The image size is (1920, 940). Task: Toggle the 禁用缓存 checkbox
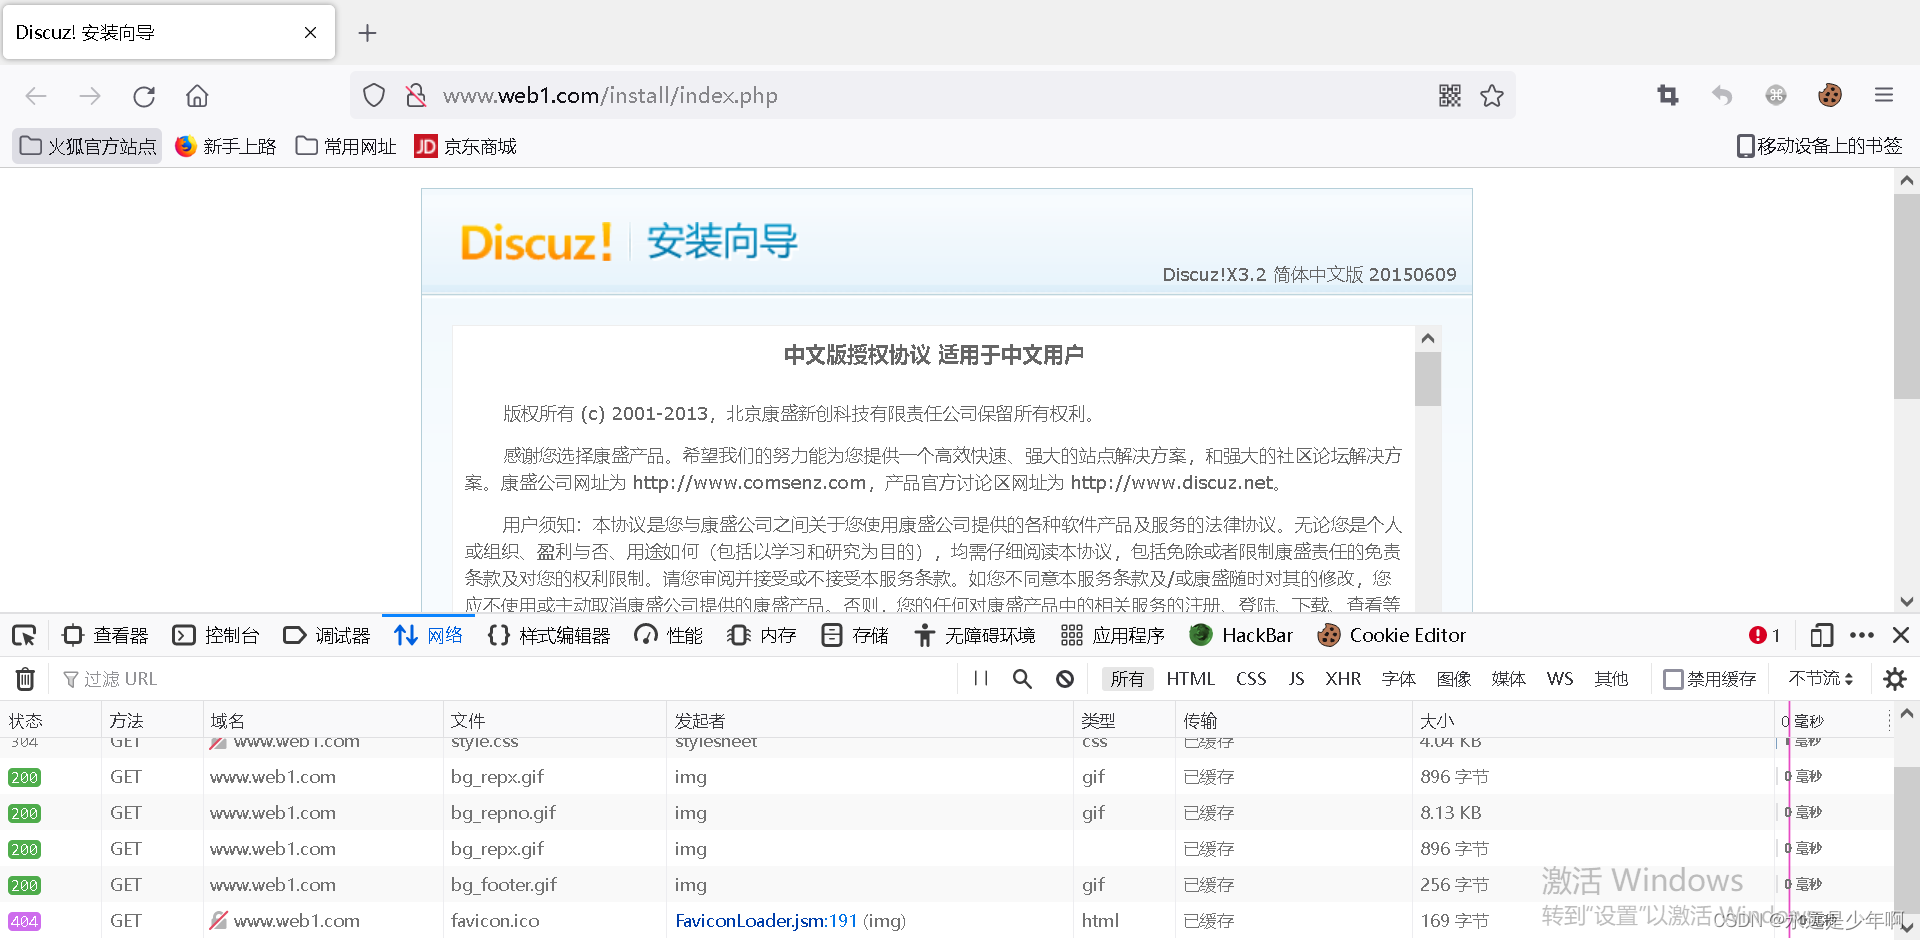(1672, 679)
